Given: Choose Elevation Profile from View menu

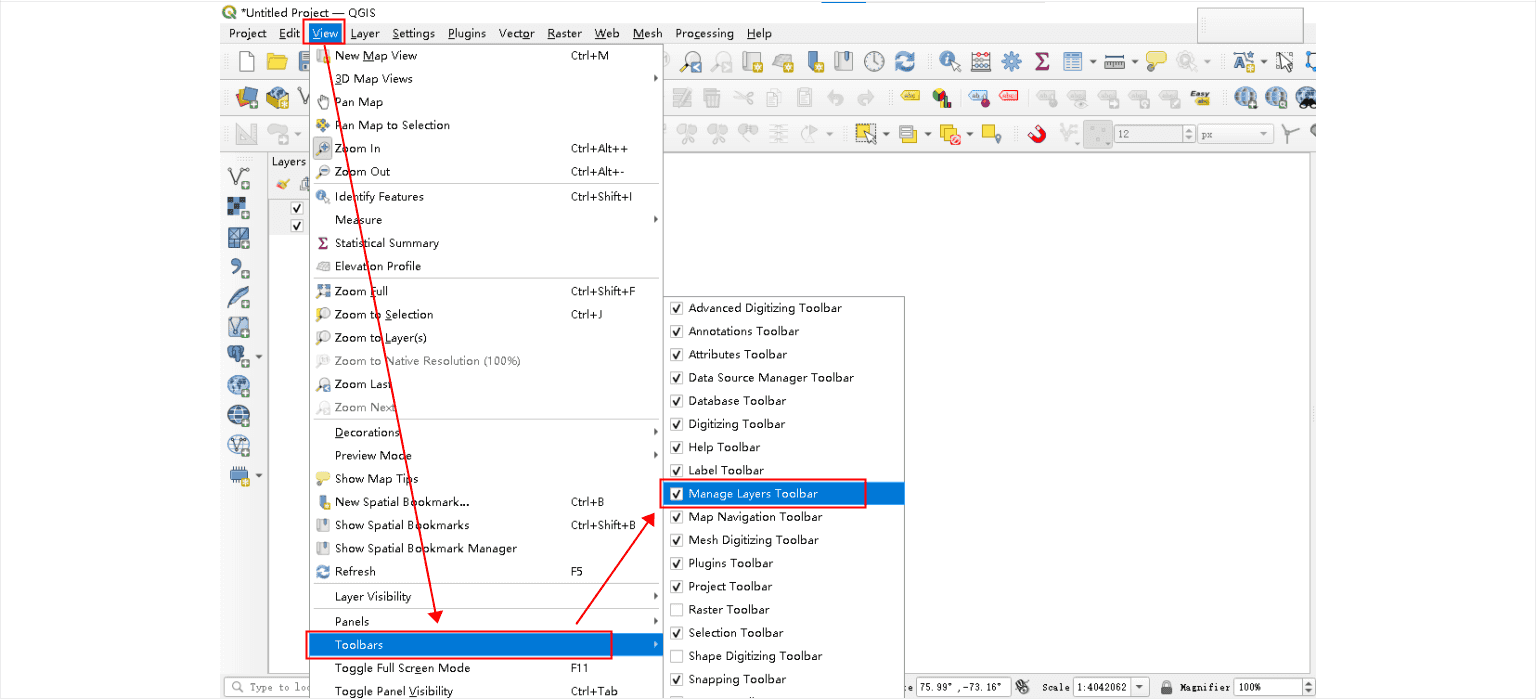Looking at the screenshot, I should point(486,267).
